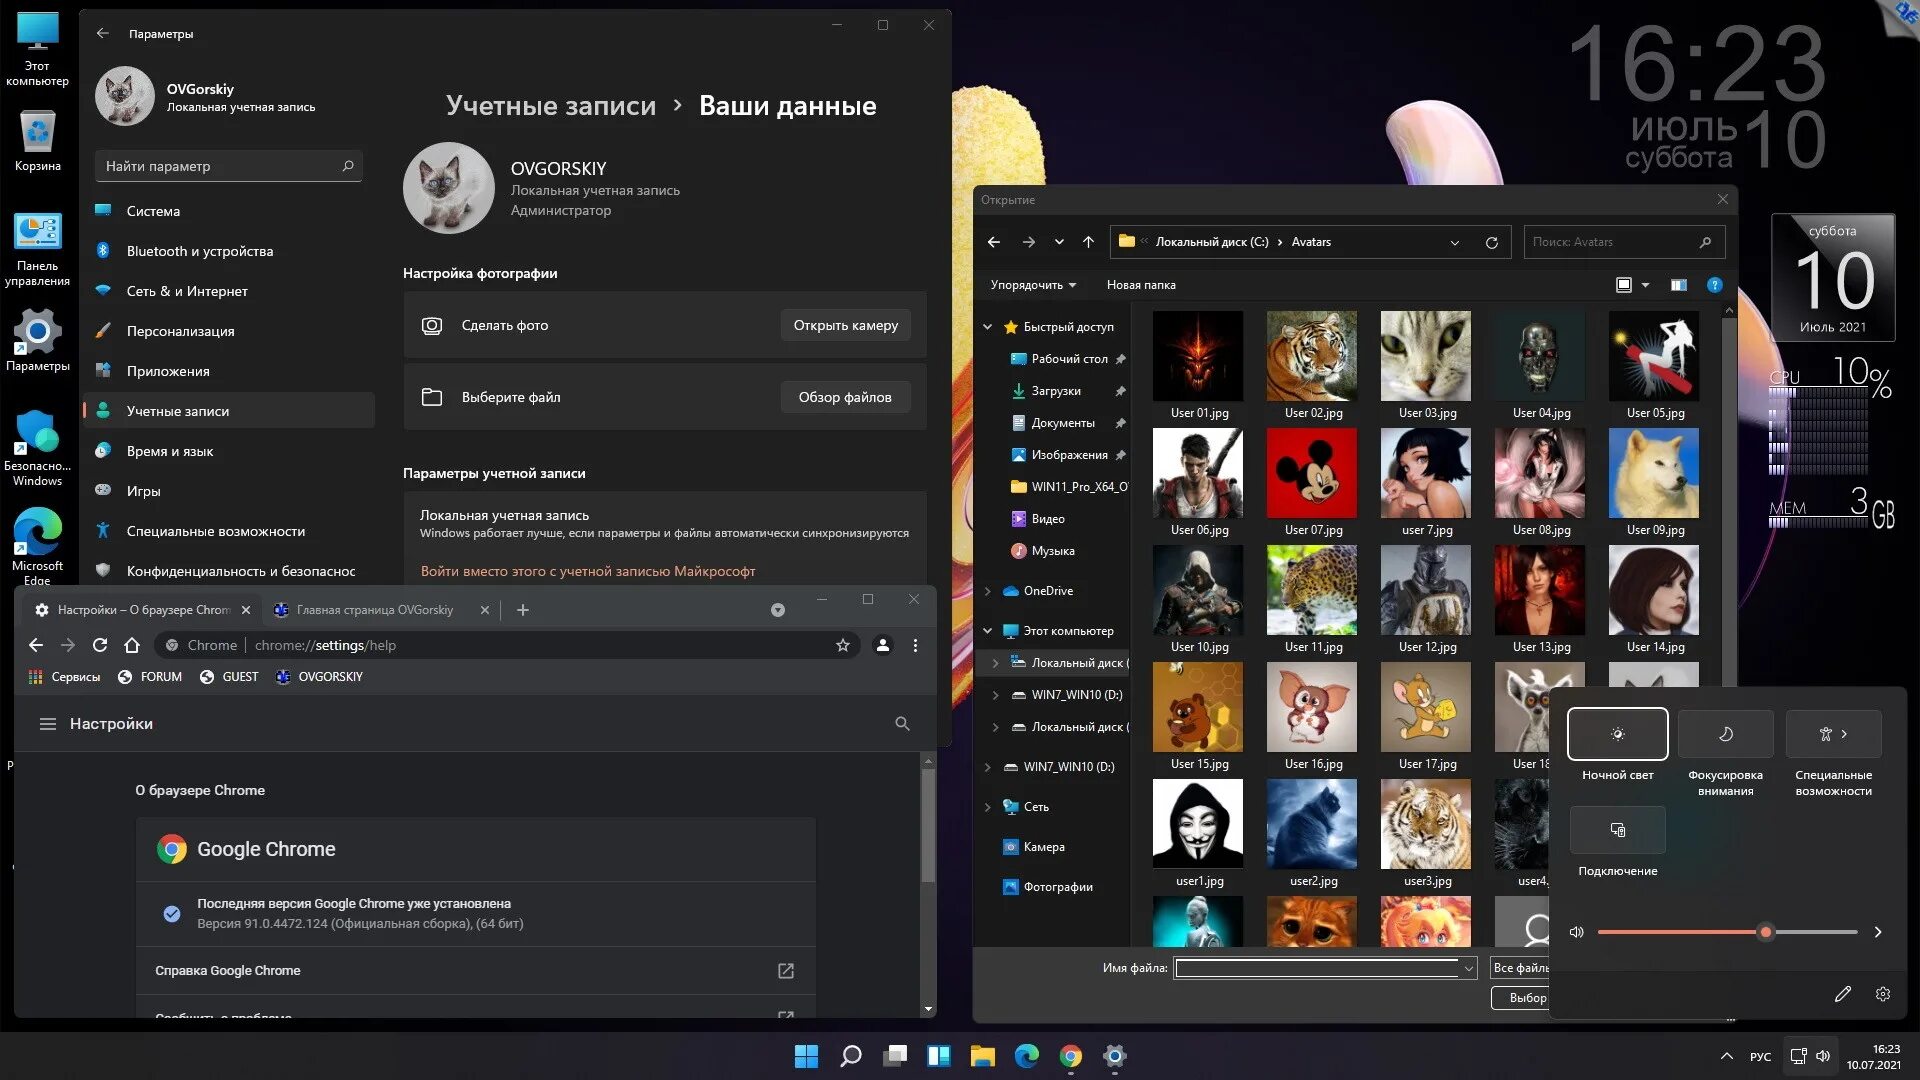
Task: Expand the OneDrive tree item
Action: click(x=988, y=589)
